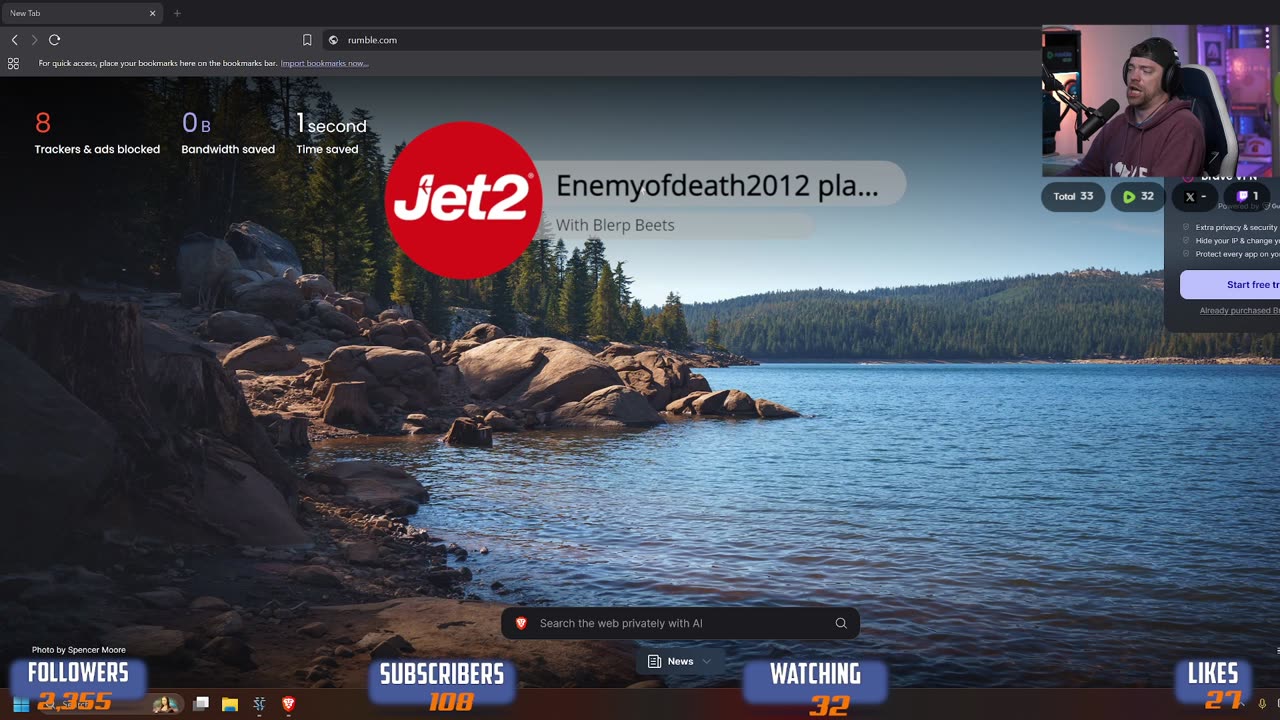Click the browser forward arrow

coord(34,40)
